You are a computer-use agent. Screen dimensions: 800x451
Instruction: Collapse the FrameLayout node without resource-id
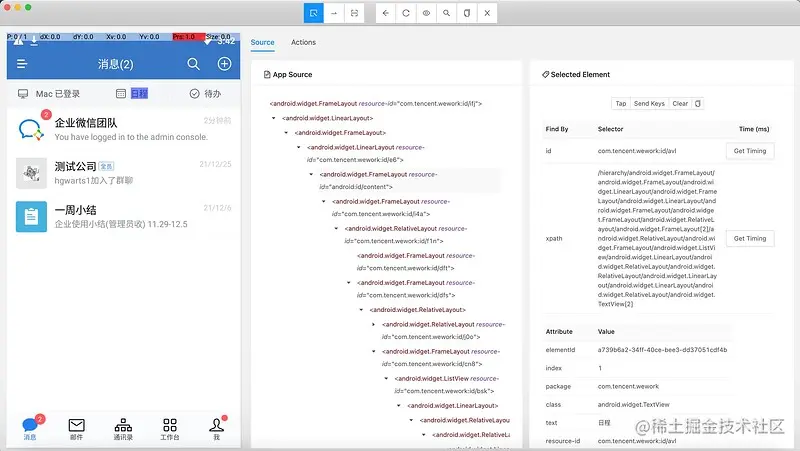pyautogui.click(x=286, y=133)
